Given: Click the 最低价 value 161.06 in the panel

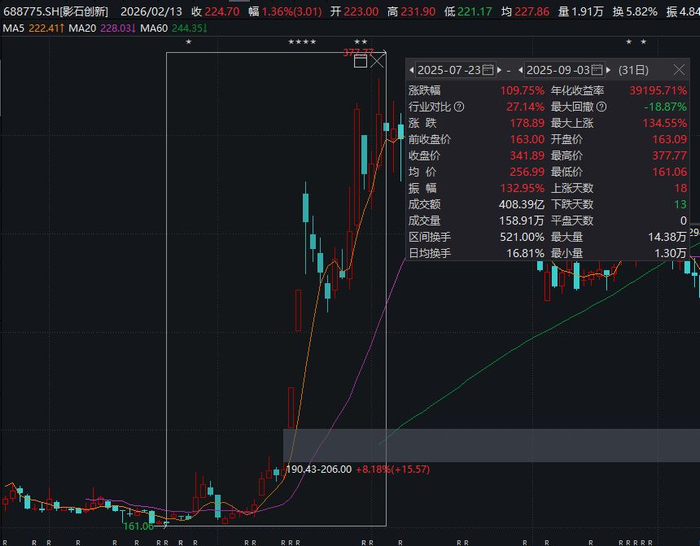Looking at the screenshot, I should pos(670,172).
